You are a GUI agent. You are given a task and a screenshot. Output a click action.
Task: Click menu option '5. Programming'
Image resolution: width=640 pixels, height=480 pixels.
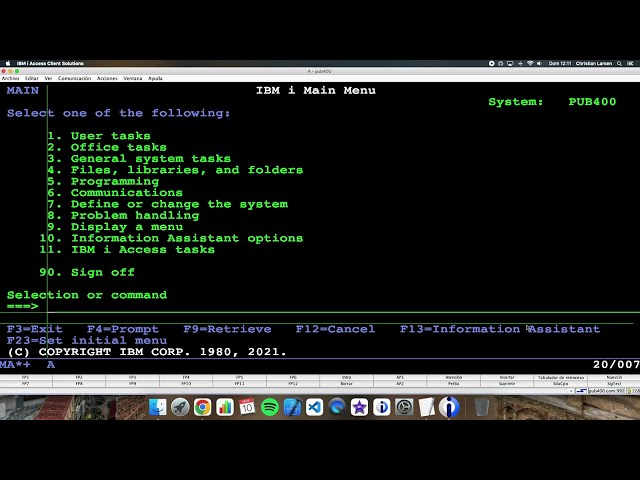pos(103,182)
